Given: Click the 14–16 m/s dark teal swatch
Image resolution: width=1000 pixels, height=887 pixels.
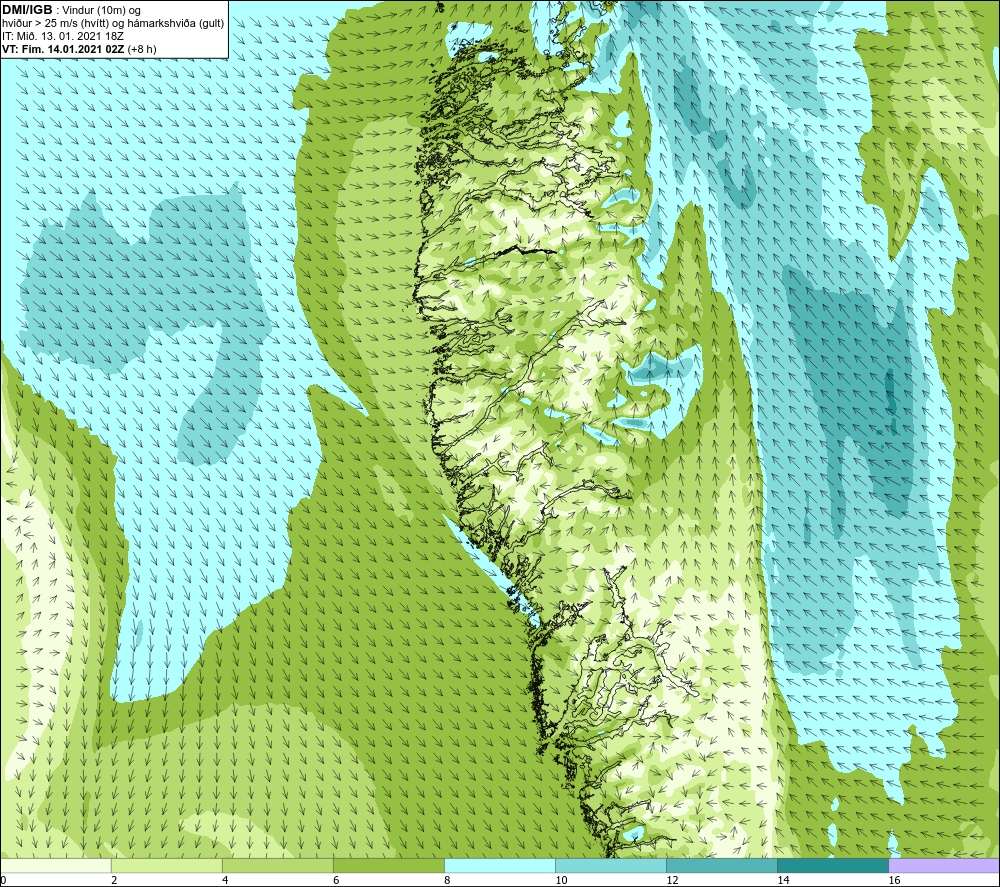Looking at the screenshot, I should click(x=833, y=865).
